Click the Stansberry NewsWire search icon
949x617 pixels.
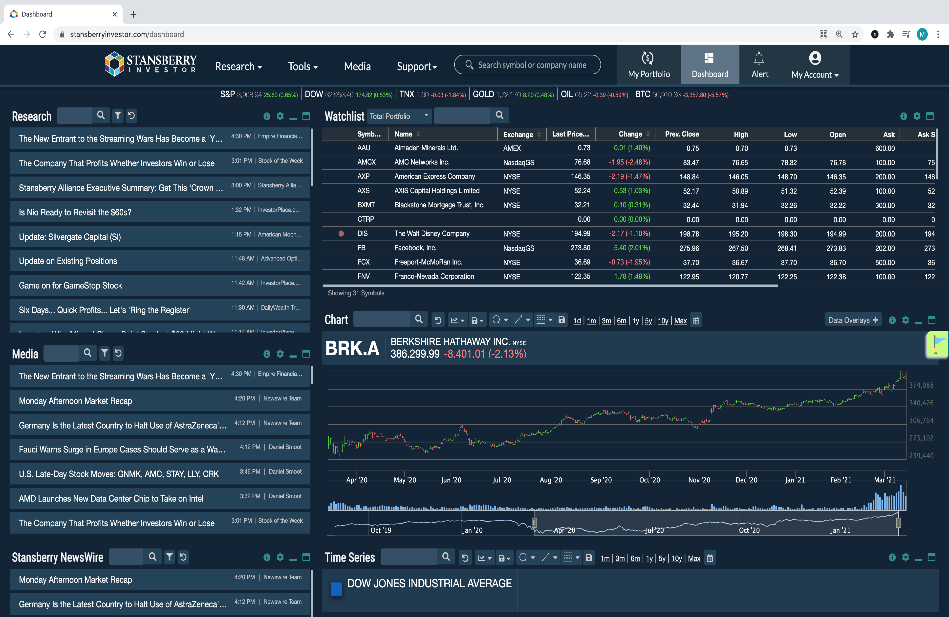point(153,556)
